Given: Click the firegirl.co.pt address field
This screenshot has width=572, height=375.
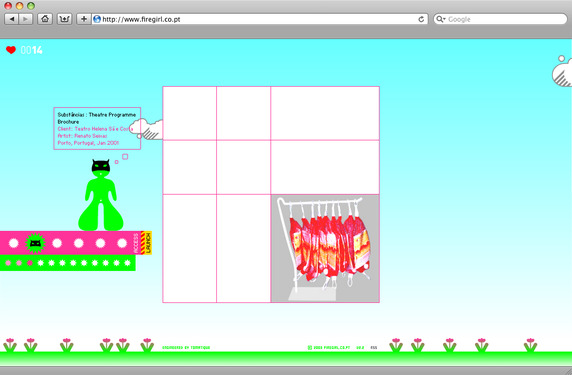Looking at the screenshot, I should click(x=260, y=19).
